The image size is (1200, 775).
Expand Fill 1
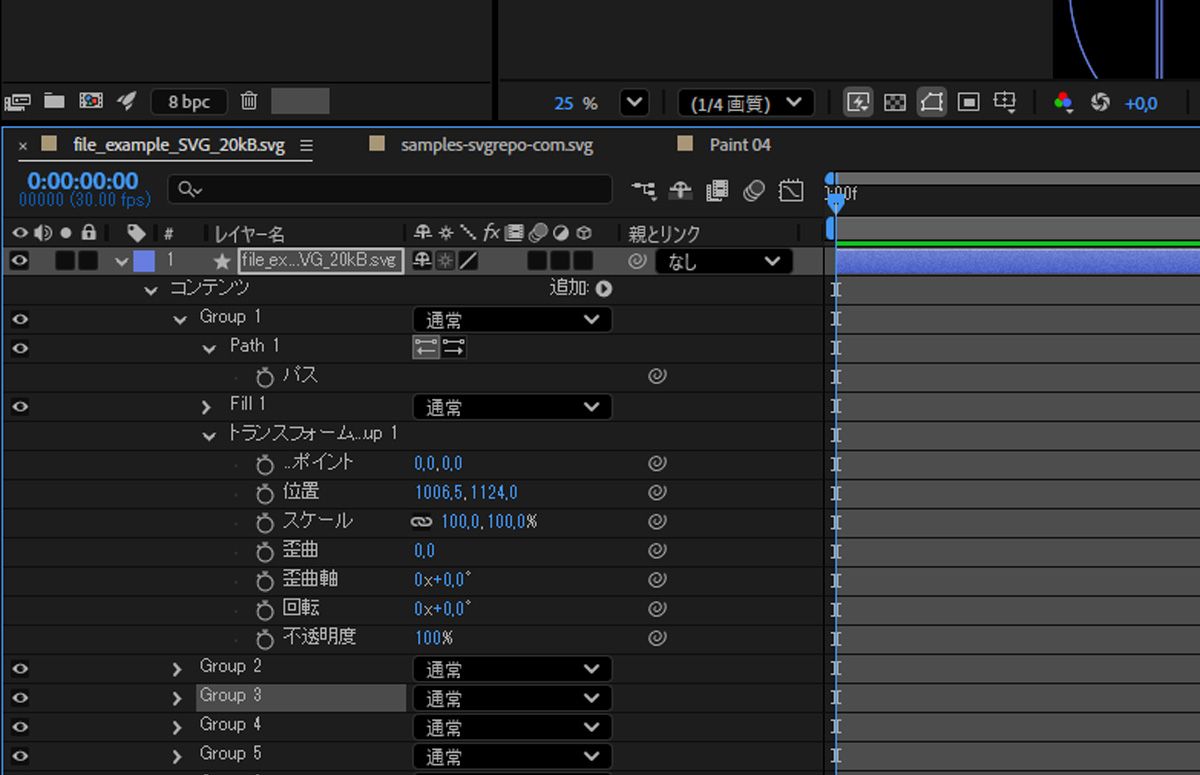click(207, 407)
